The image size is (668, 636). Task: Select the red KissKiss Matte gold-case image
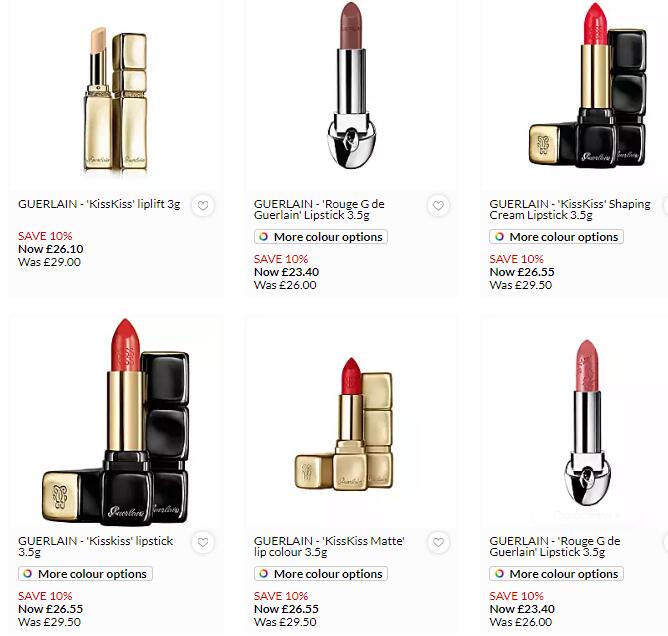pos(343,424)
